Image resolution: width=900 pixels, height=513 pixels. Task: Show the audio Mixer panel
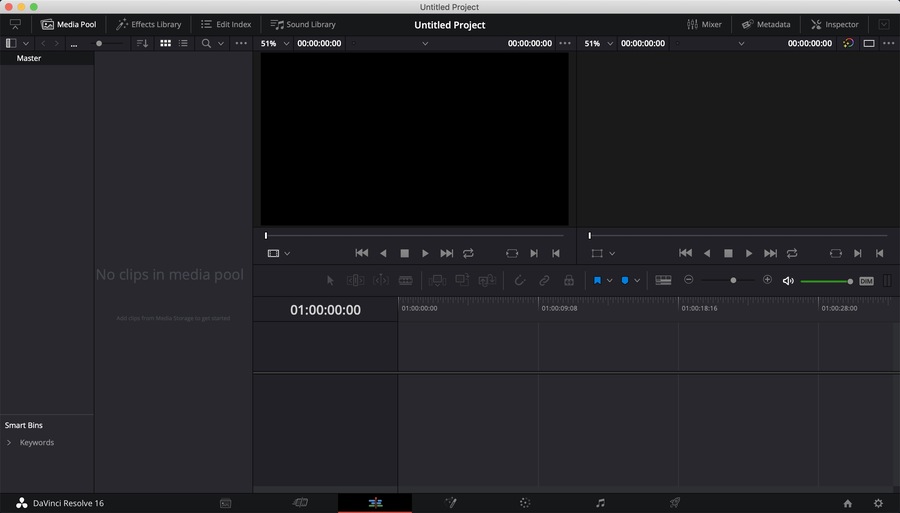[x=704, y=25]
